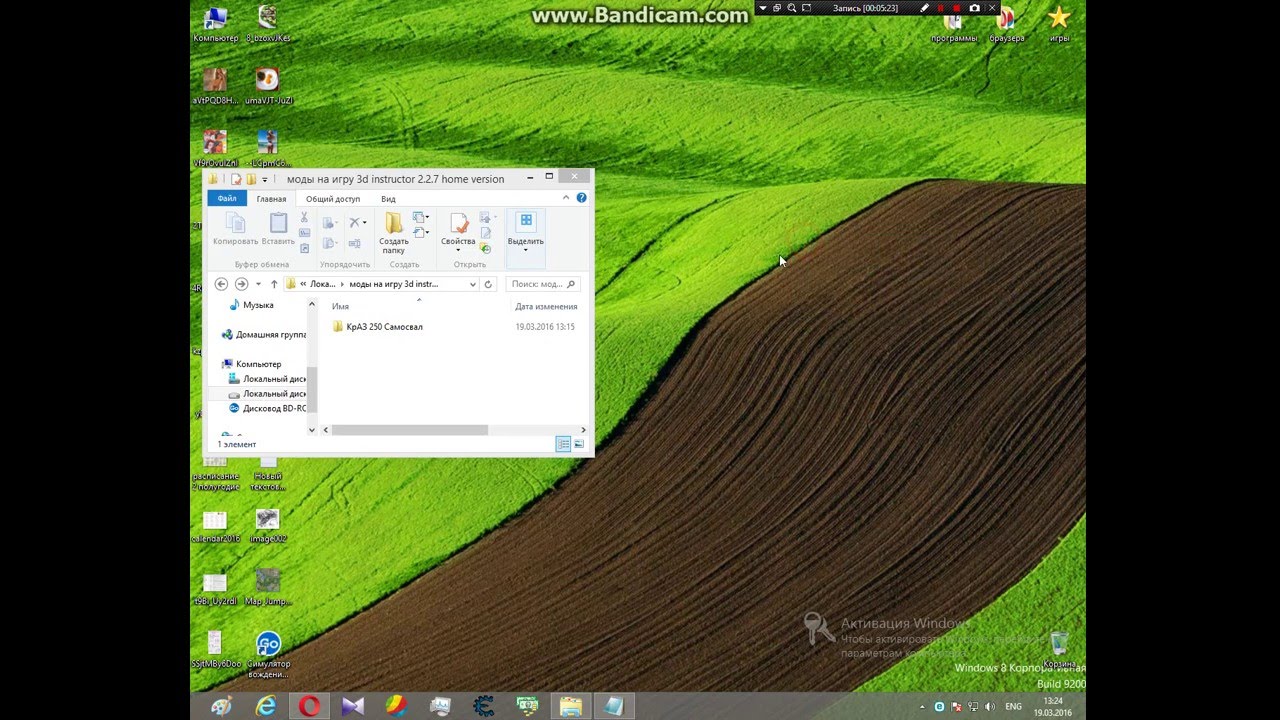Open the Компьютер desktop icon
The width and height of the screenshot is (1280, 720).
pyautogui.click(x=215, y=24)
